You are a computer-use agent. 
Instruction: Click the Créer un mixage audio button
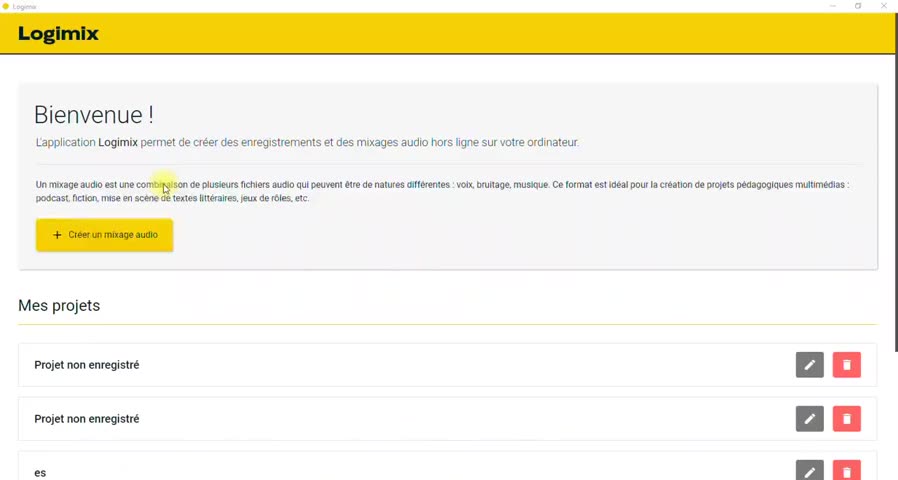click(104, 235)
